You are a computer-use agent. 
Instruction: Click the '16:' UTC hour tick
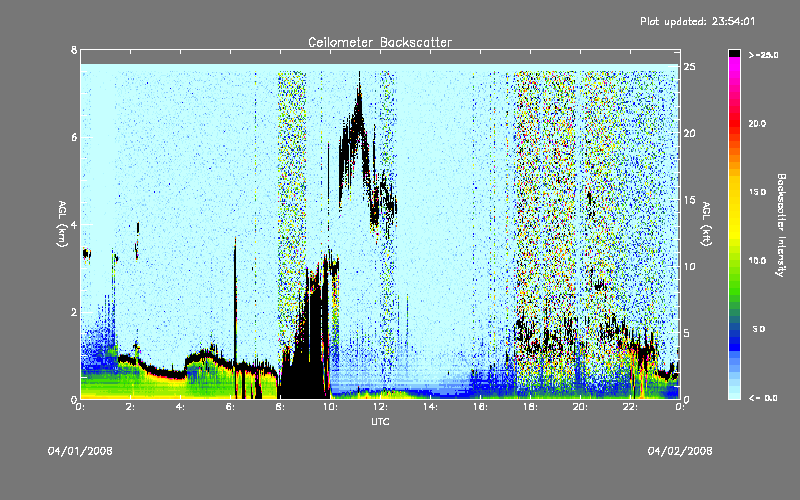pyautogui.click(x=480, y=407)
